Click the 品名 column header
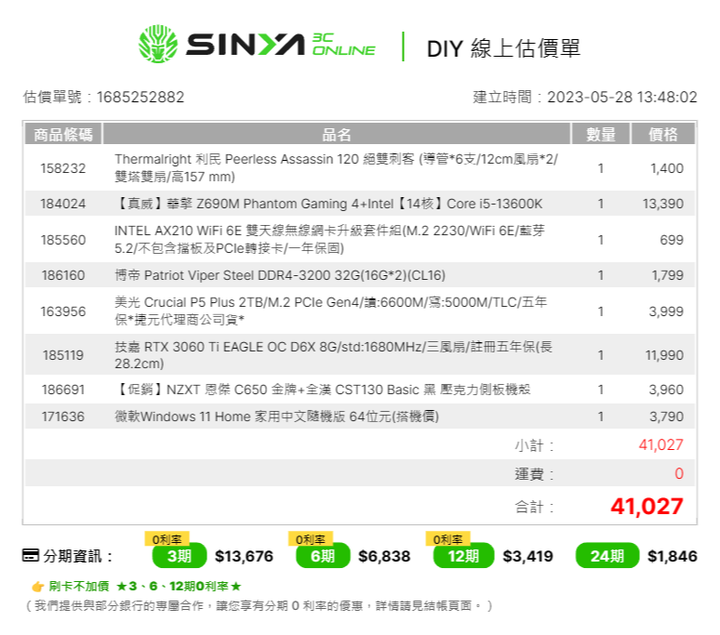 coord(337,134)
